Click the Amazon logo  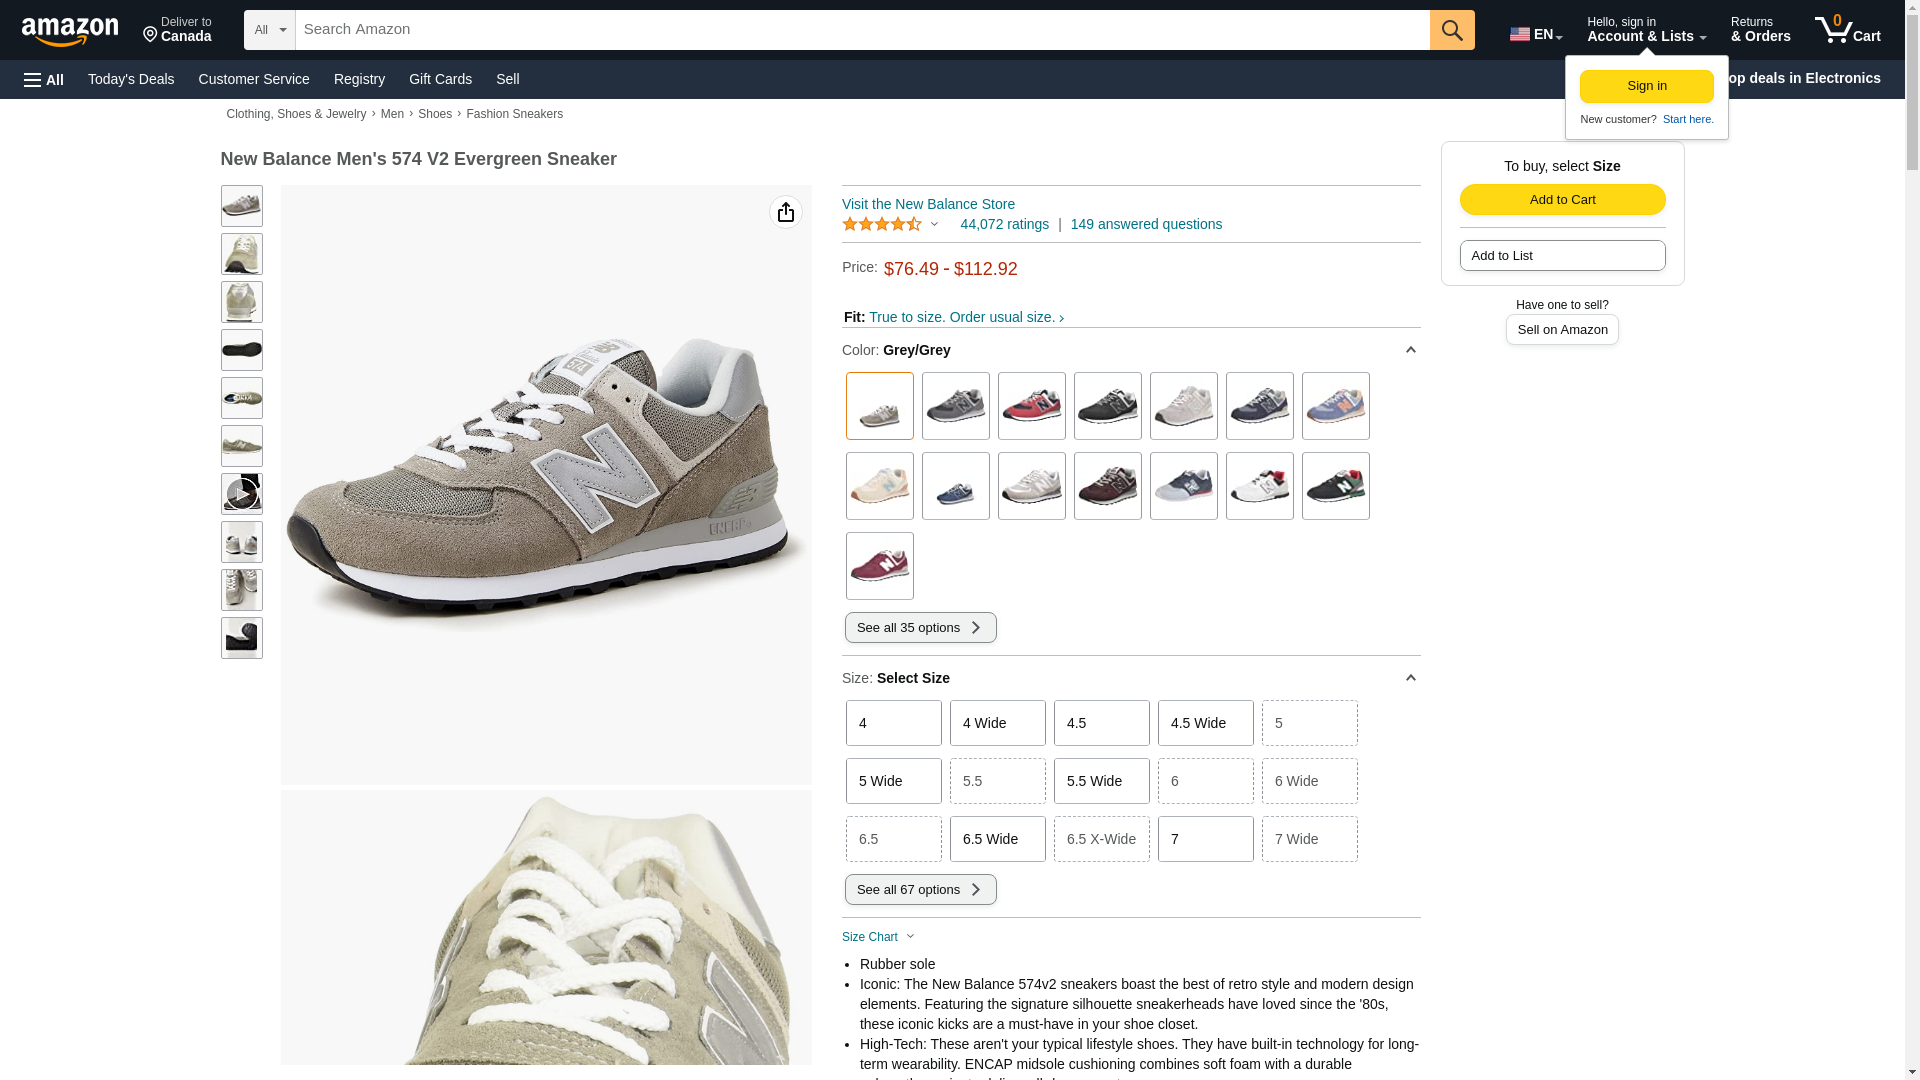click(70, 31)
